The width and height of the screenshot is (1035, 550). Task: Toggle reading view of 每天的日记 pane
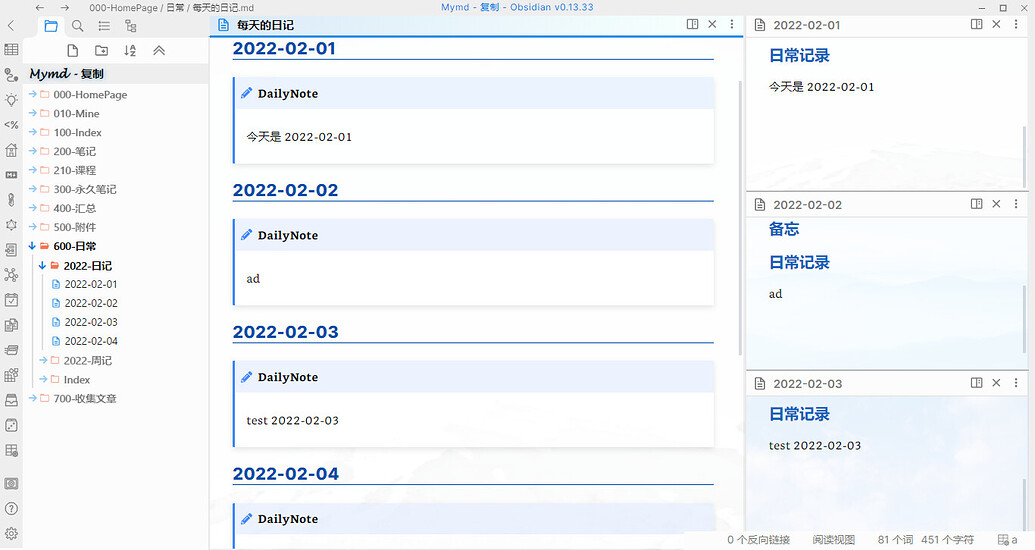pyautogui.click(x=692, y=24)
